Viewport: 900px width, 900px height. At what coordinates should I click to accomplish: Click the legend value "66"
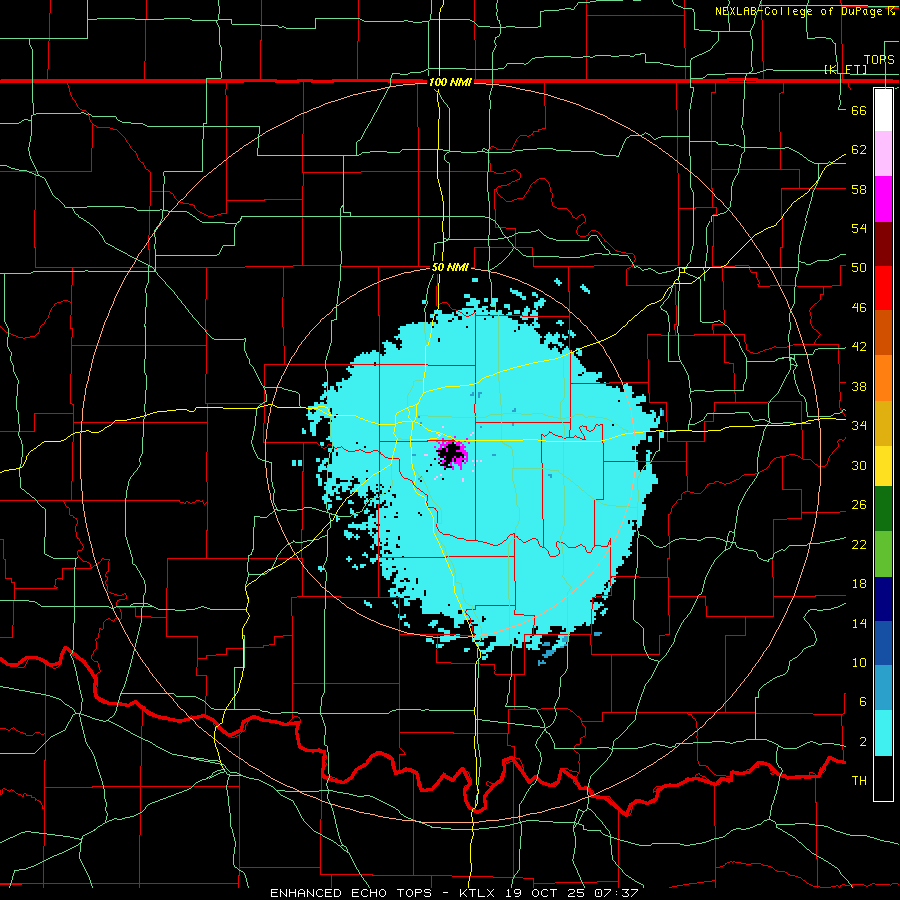(859, 110)
